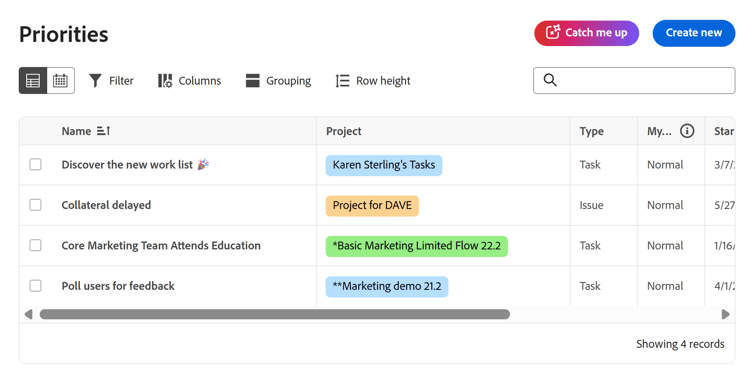750x374 pixels.
Task: Open task Discover the new work list
Action: 127,165
